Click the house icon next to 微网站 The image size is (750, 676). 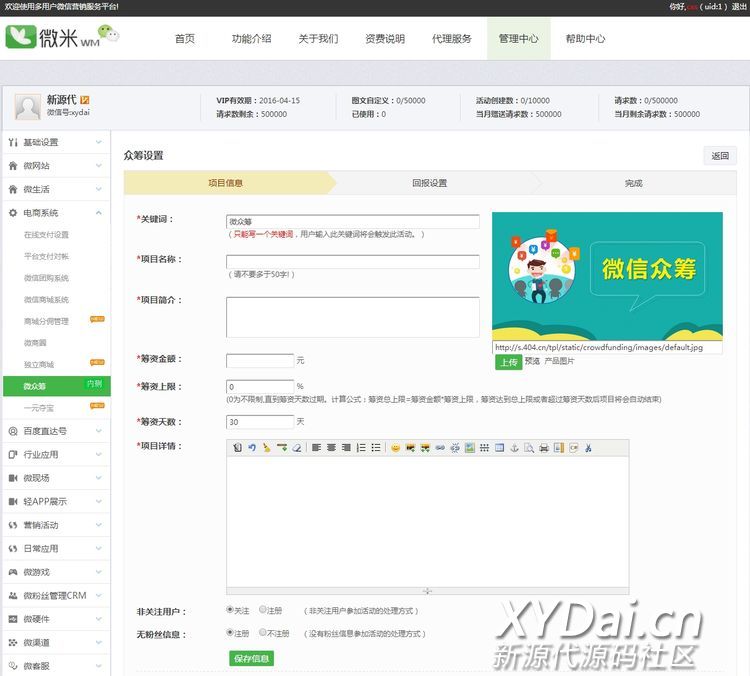13,166
